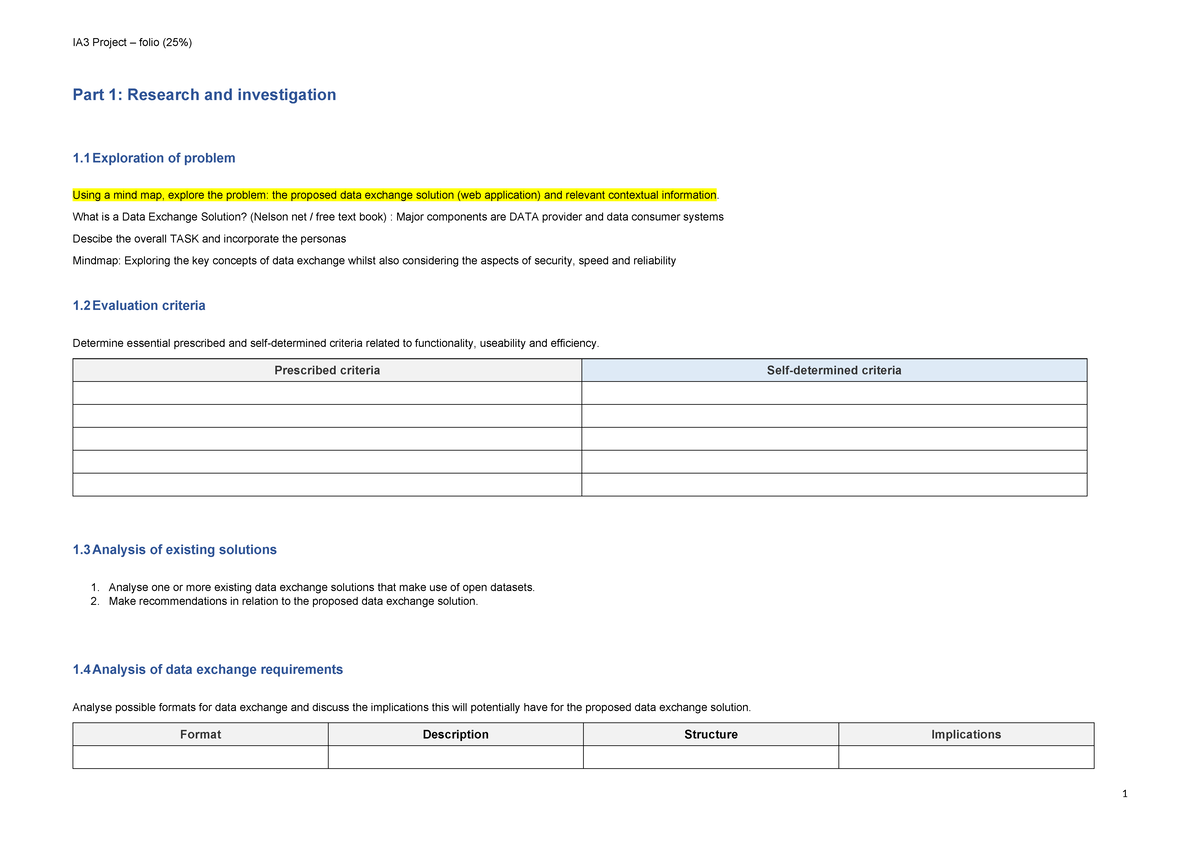
Task: Place cursor in 'Descibe the overall TASK' line
Action: point(209,239)
